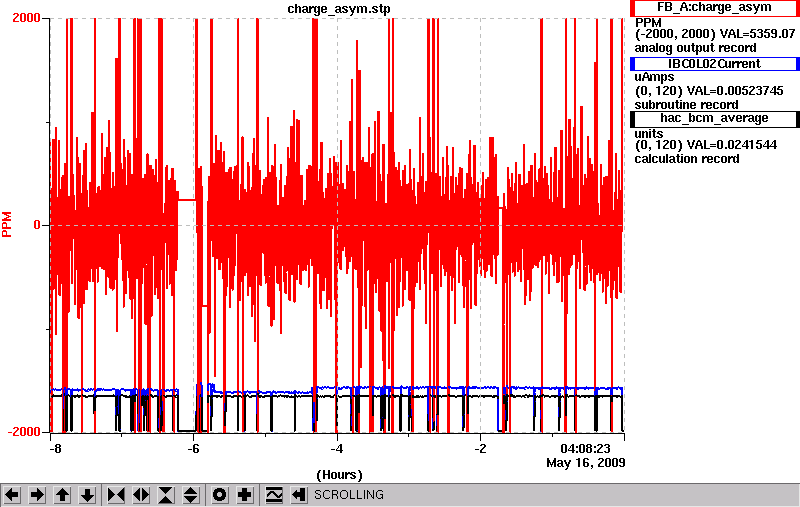Click the 04:08:23 time stamp

(585, 449)
